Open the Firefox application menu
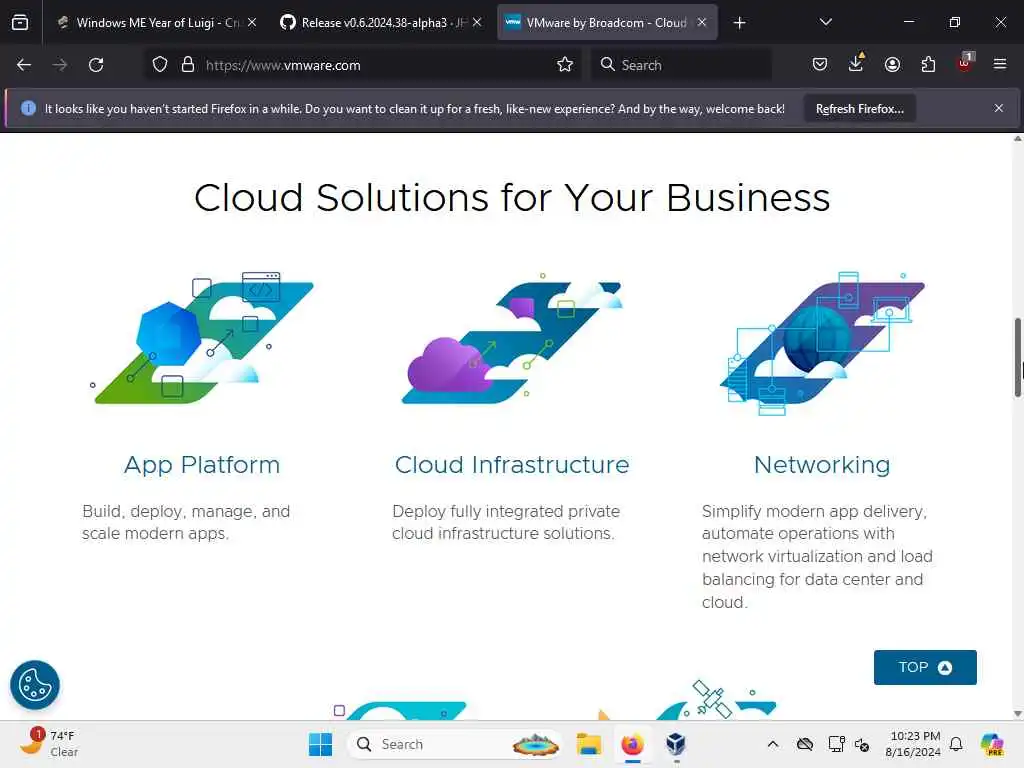The image size is (1024, 768). (1000, 65)
